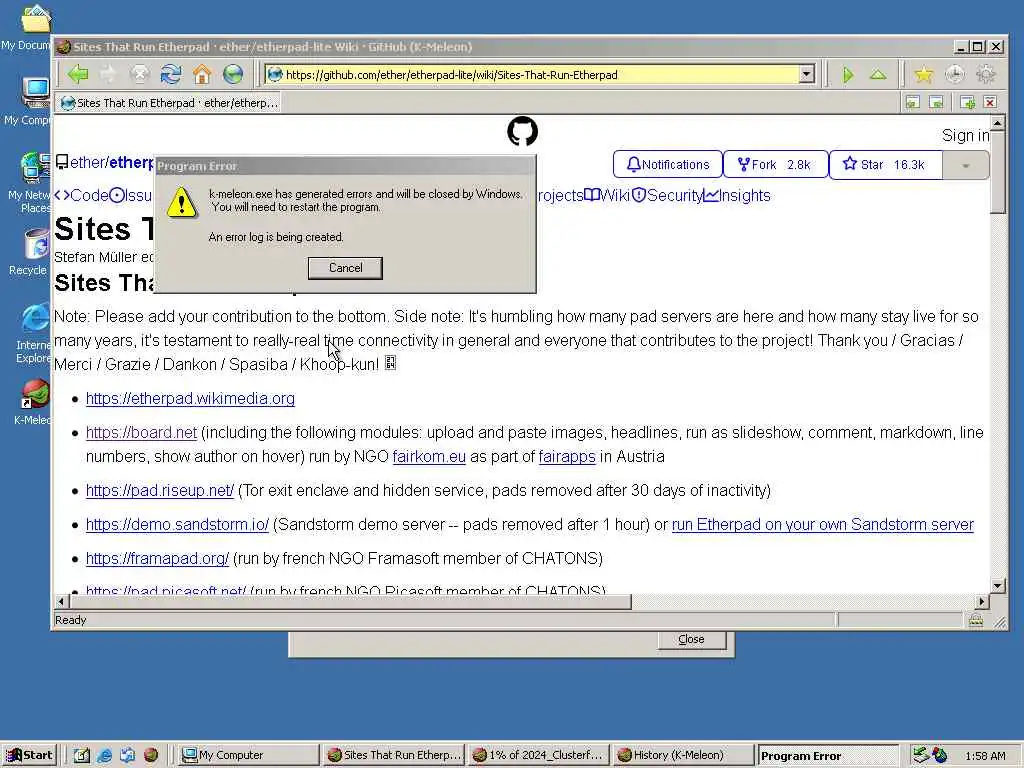Open the History clock icon in toolbar
This screenshot has height=768, width=1024.
955,74
